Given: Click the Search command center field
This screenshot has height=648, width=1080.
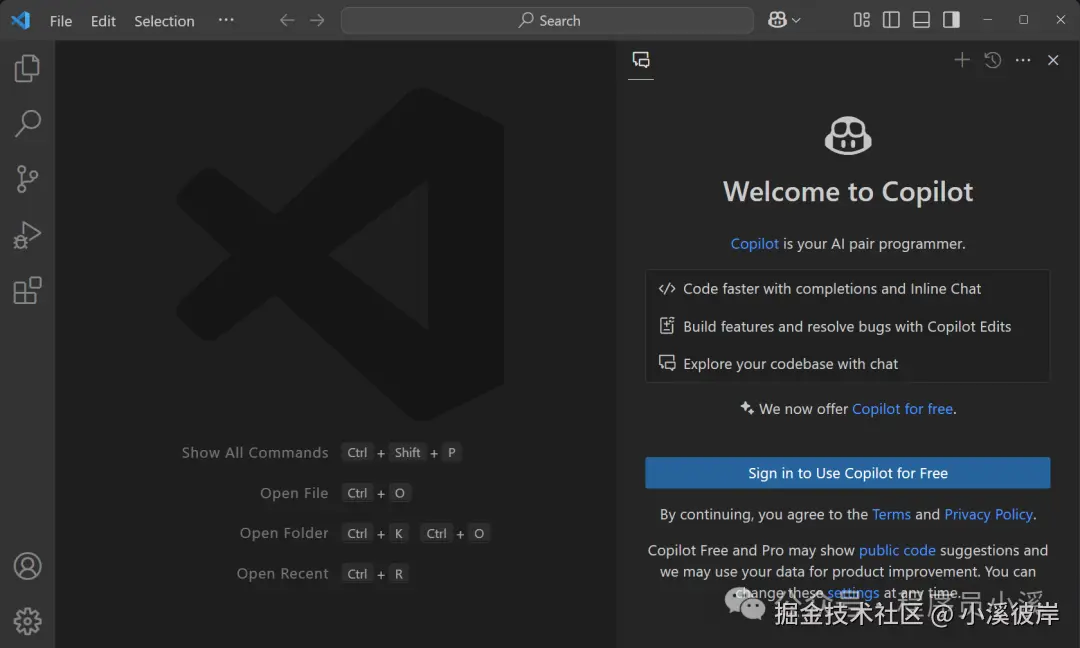Looking at the screenshot, I should (548, 21).
